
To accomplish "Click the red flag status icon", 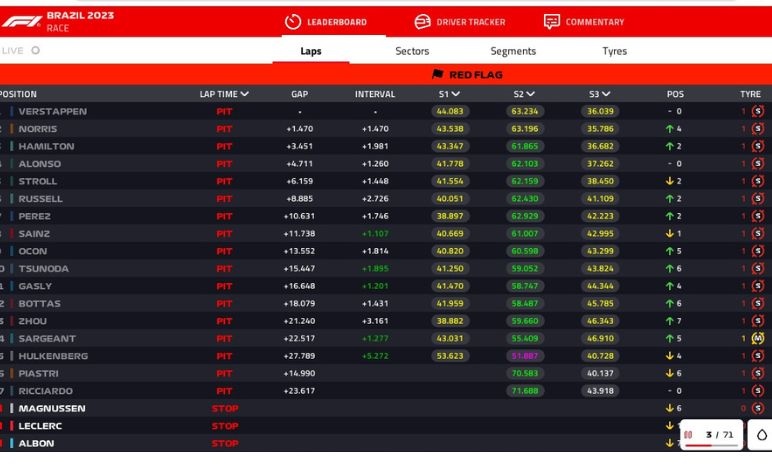I will tap(437, 75).
